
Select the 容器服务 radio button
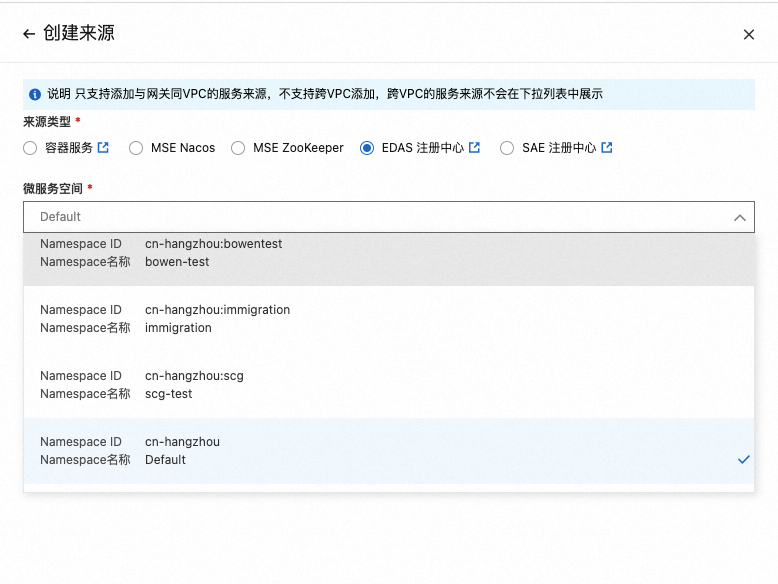30,148
